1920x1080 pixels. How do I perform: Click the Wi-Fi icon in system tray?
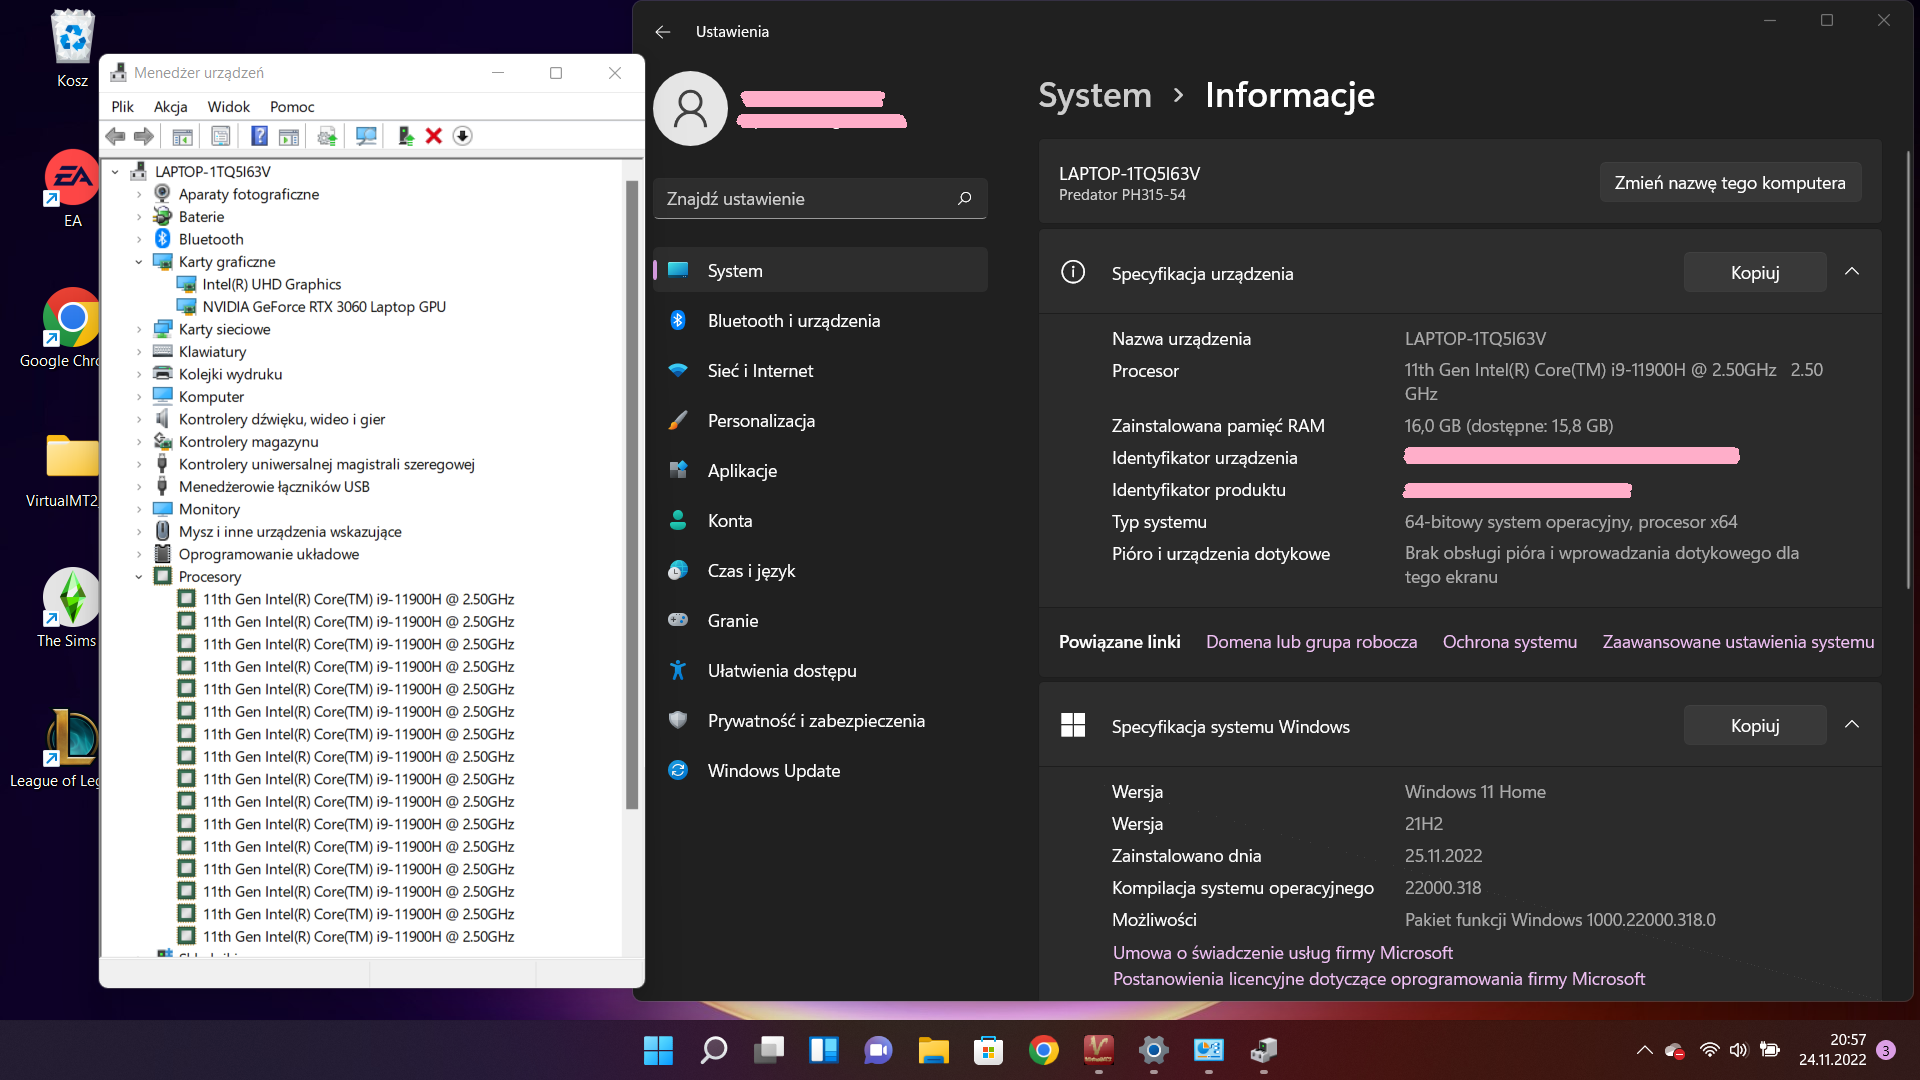1709,1050
